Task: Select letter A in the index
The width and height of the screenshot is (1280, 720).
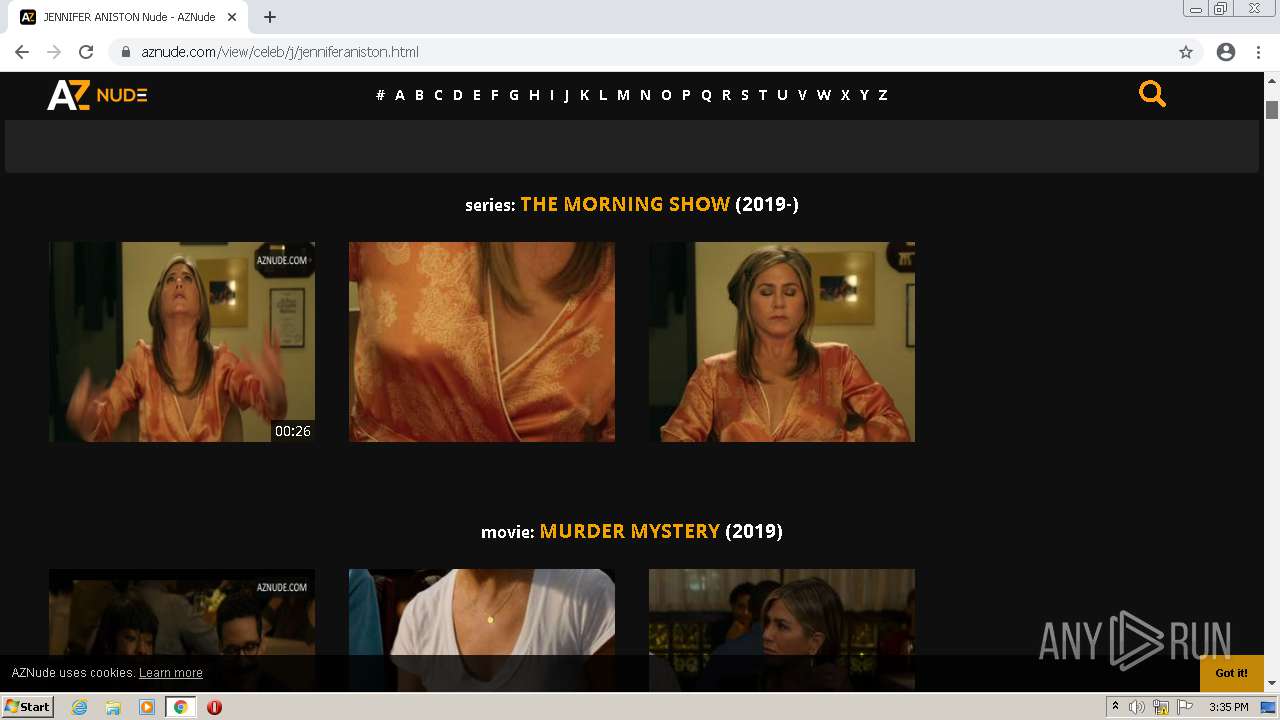Action: 400,95
